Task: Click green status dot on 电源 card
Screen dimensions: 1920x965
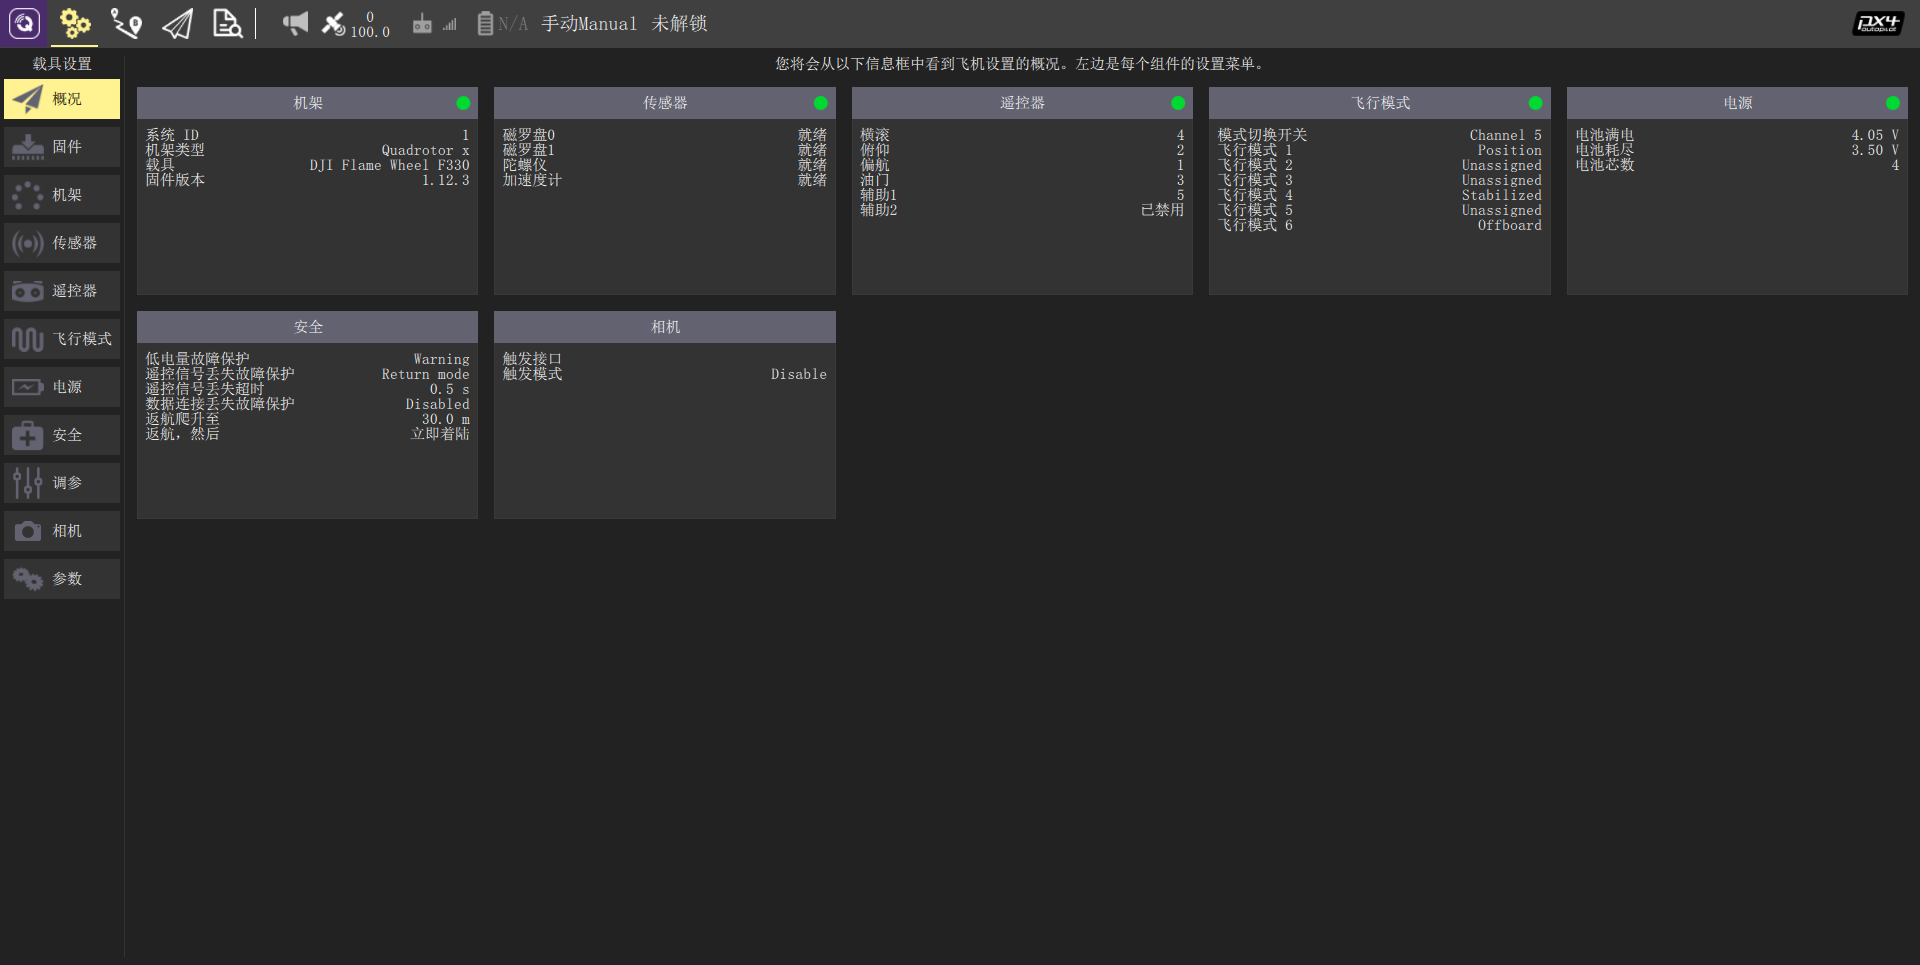Action: click(x=1893, y=103)
